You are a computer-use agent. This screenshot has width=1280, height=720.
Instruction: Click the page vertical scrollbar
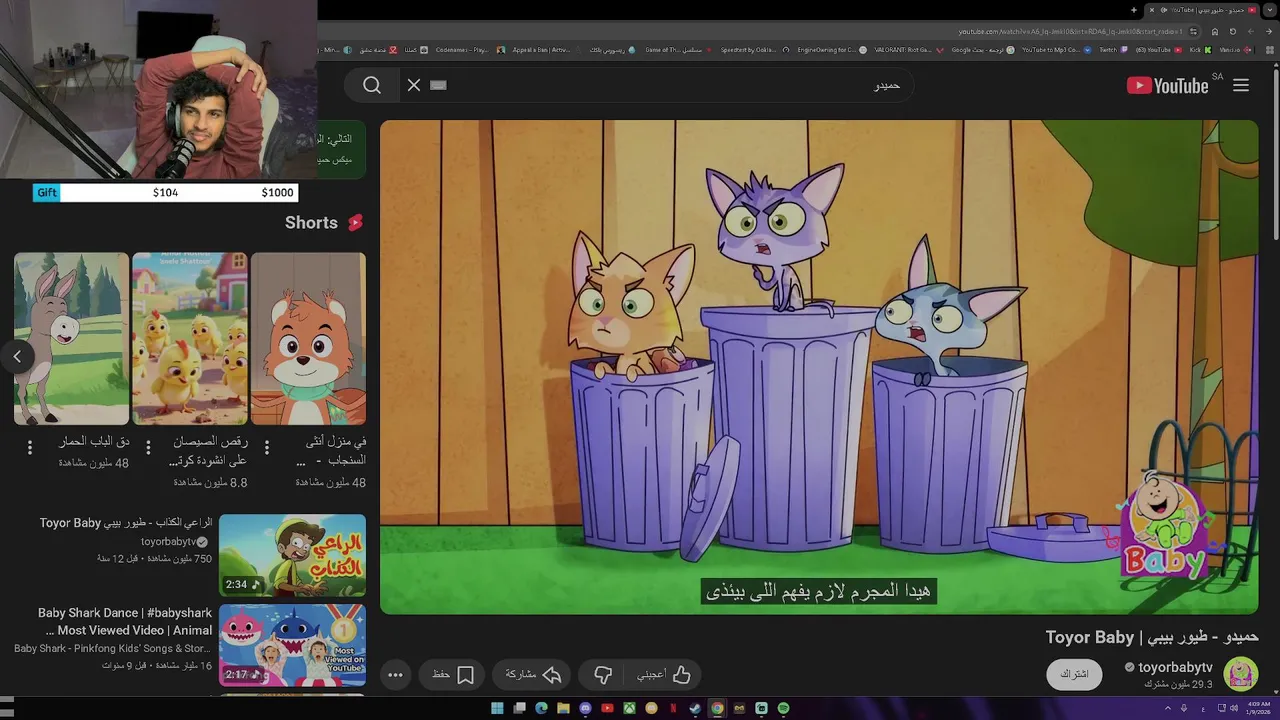point(1275,150)
